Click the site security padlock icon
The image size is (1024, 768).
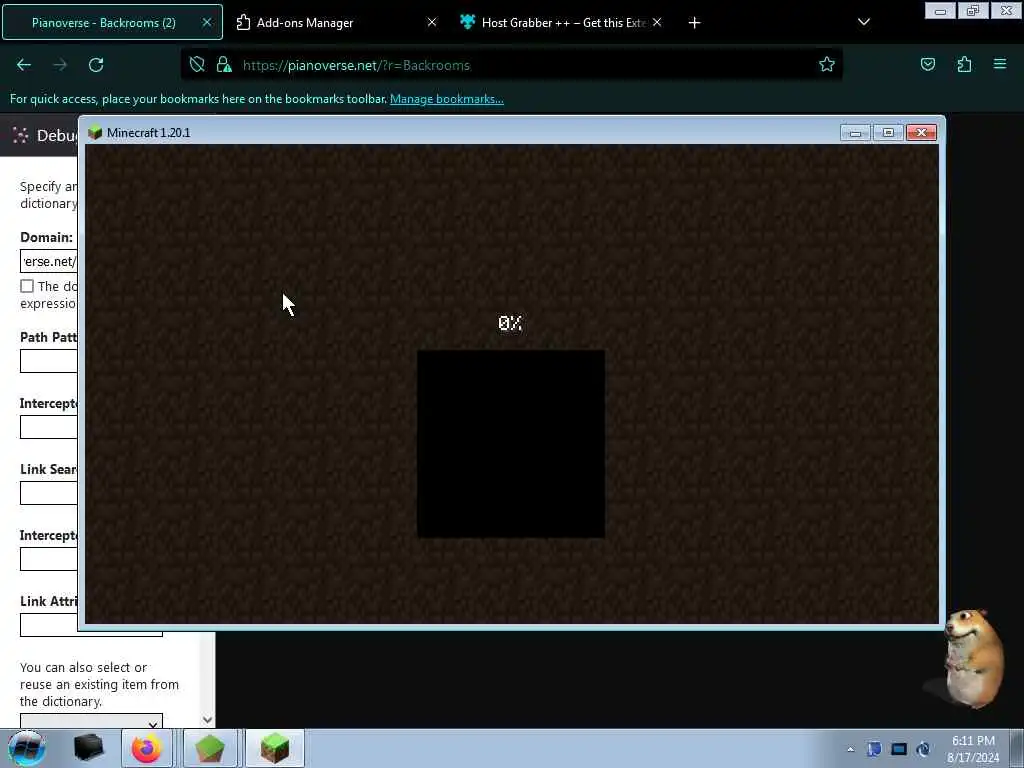tap(224, 65)
